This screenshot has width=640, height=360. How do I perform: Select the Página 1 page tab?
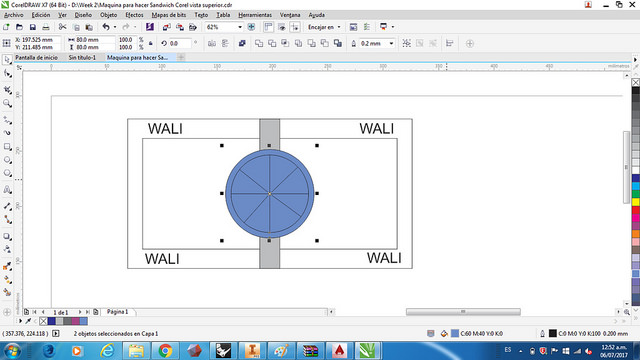point(118,312)
